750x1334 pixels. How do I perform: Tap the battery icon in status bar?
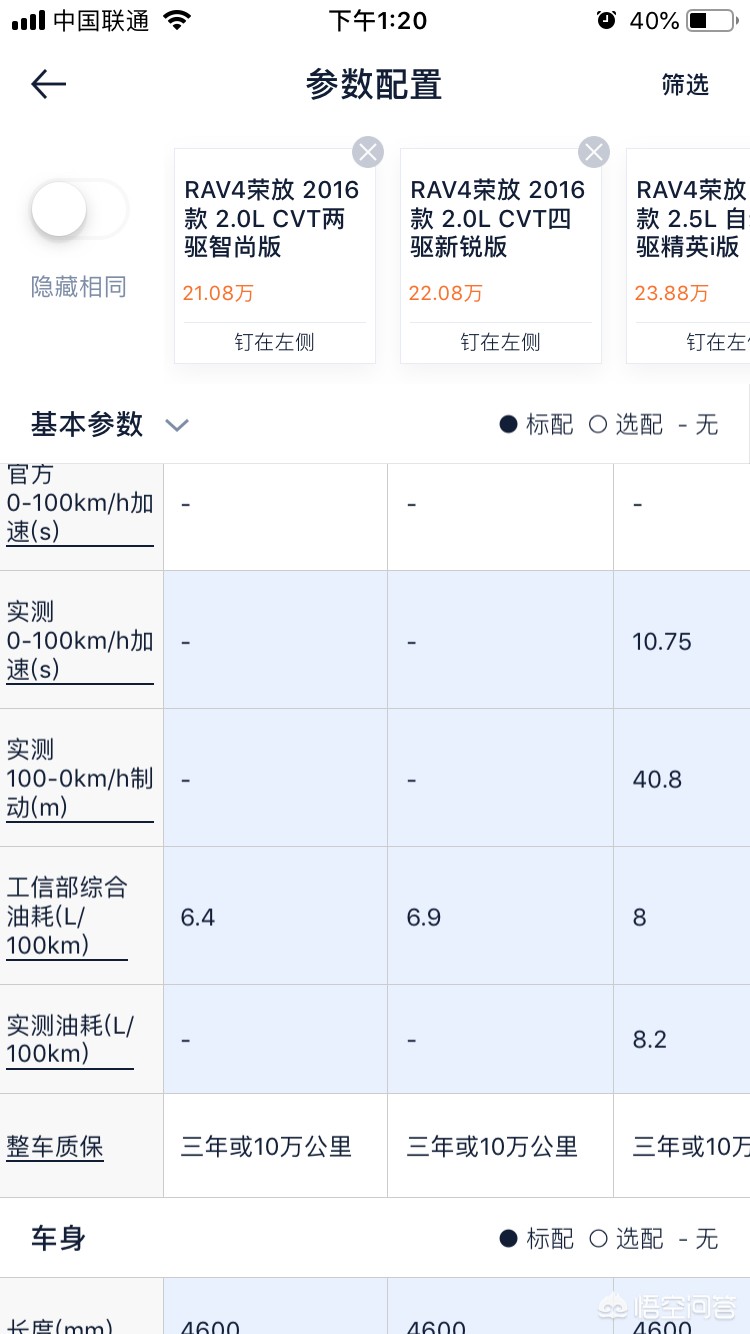711,20
